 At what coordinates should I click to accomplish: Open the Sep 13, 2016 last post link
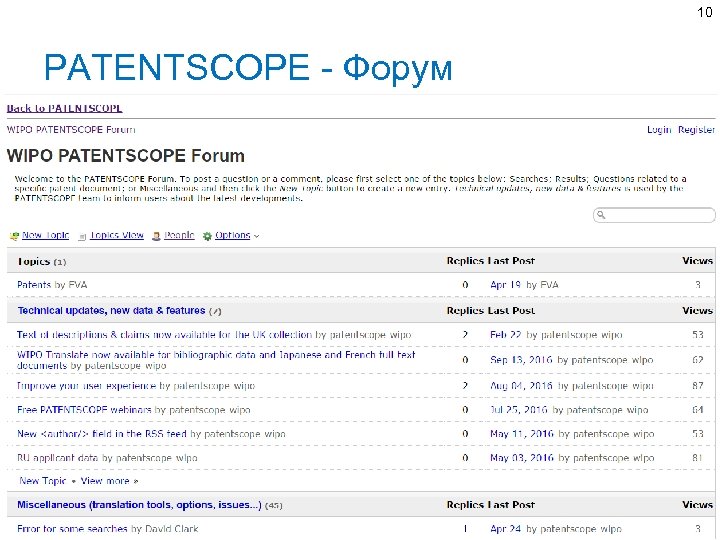pos(521,360)
